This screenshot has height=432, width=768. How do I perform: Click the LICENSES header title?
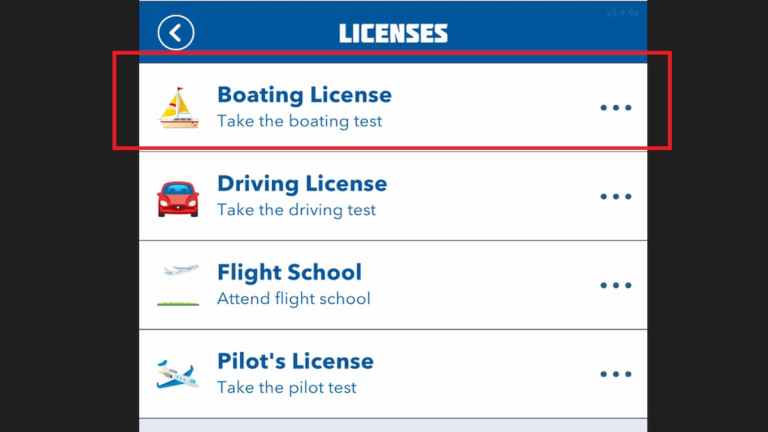point(393,33)
